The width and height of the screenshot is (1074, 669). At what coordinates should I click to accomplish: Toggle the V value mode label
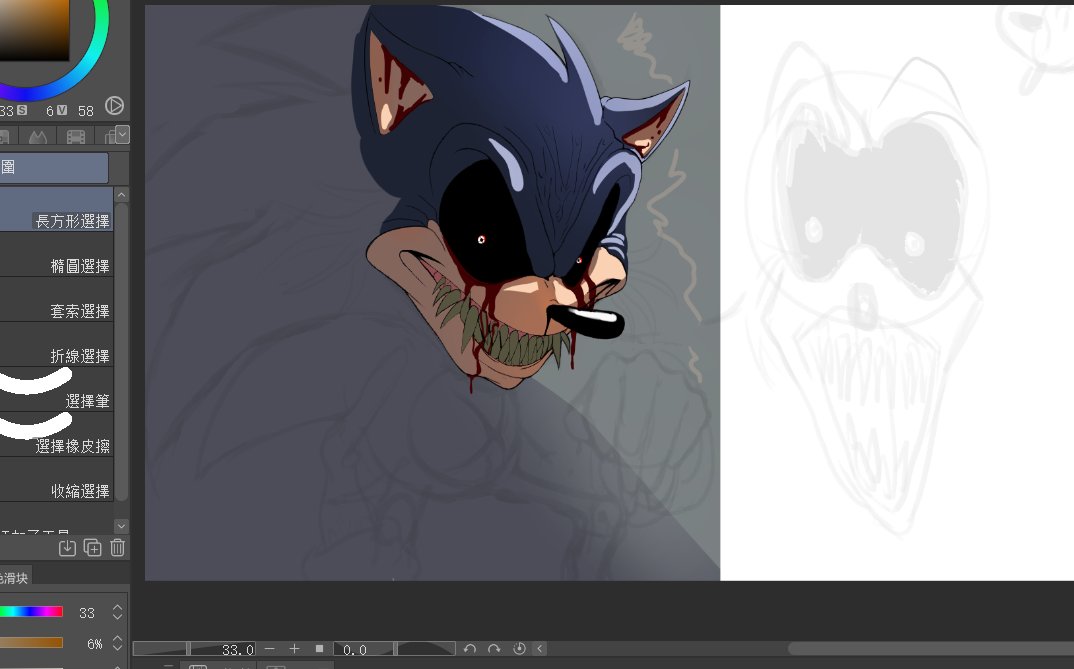tap(62, 110)
